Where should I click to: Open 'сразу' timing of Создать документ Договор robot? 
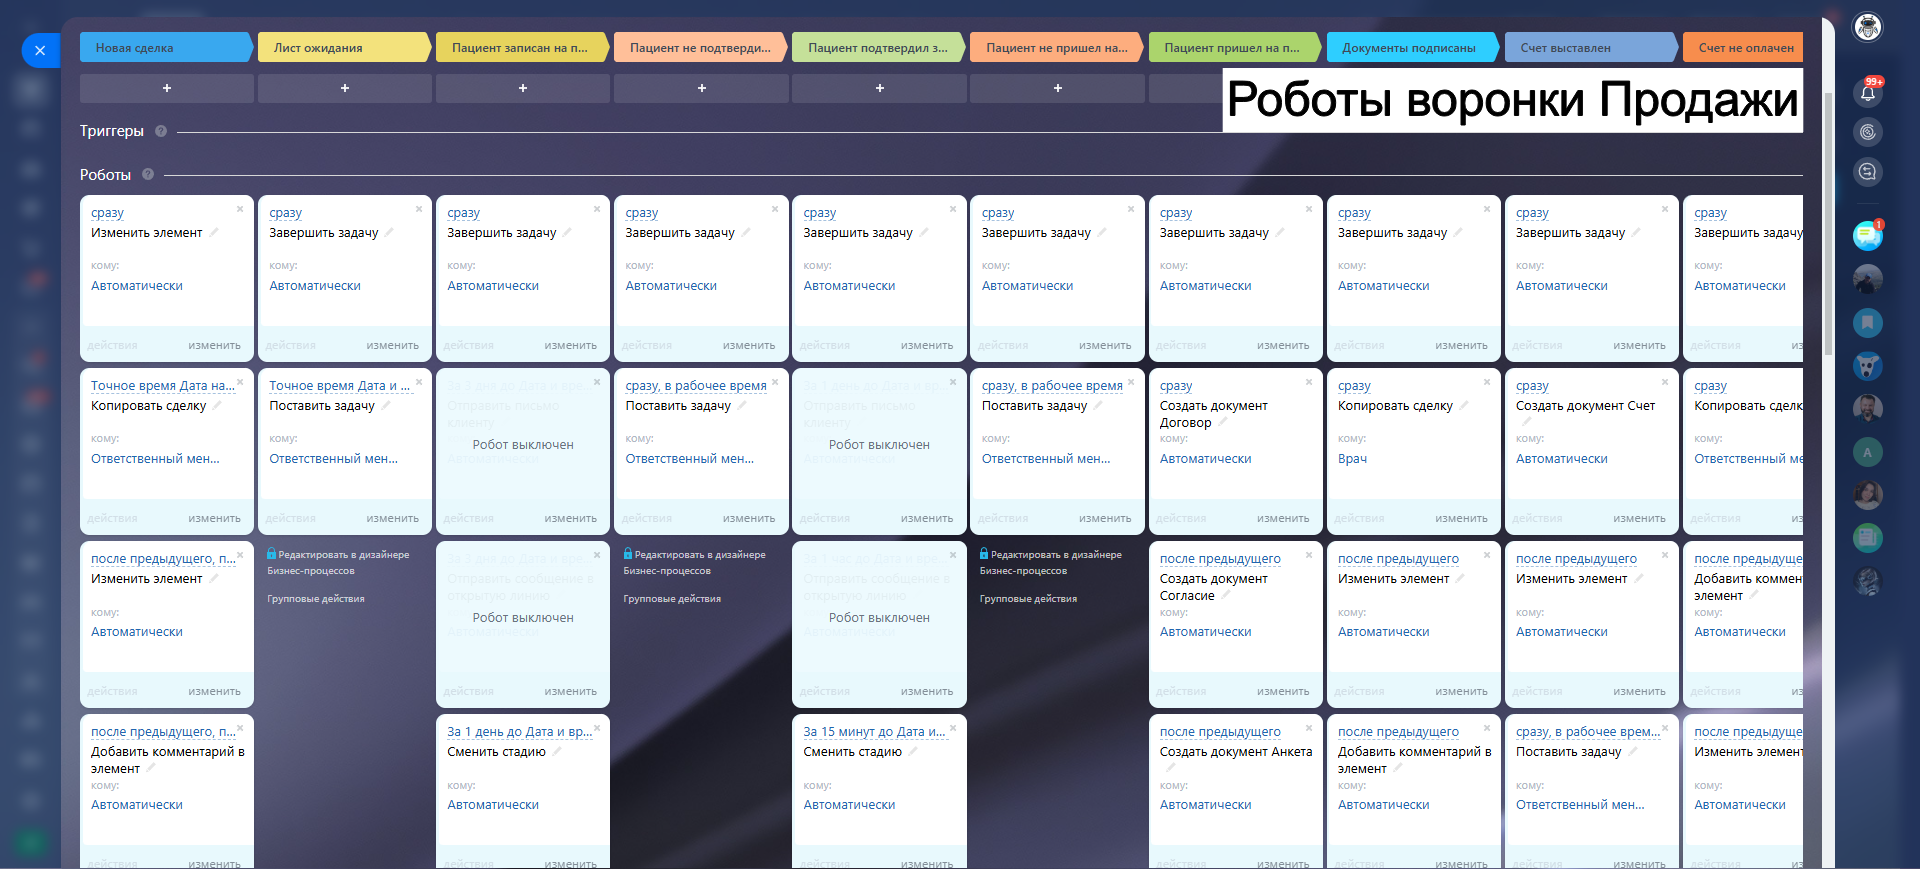(x=1176, y=386)
